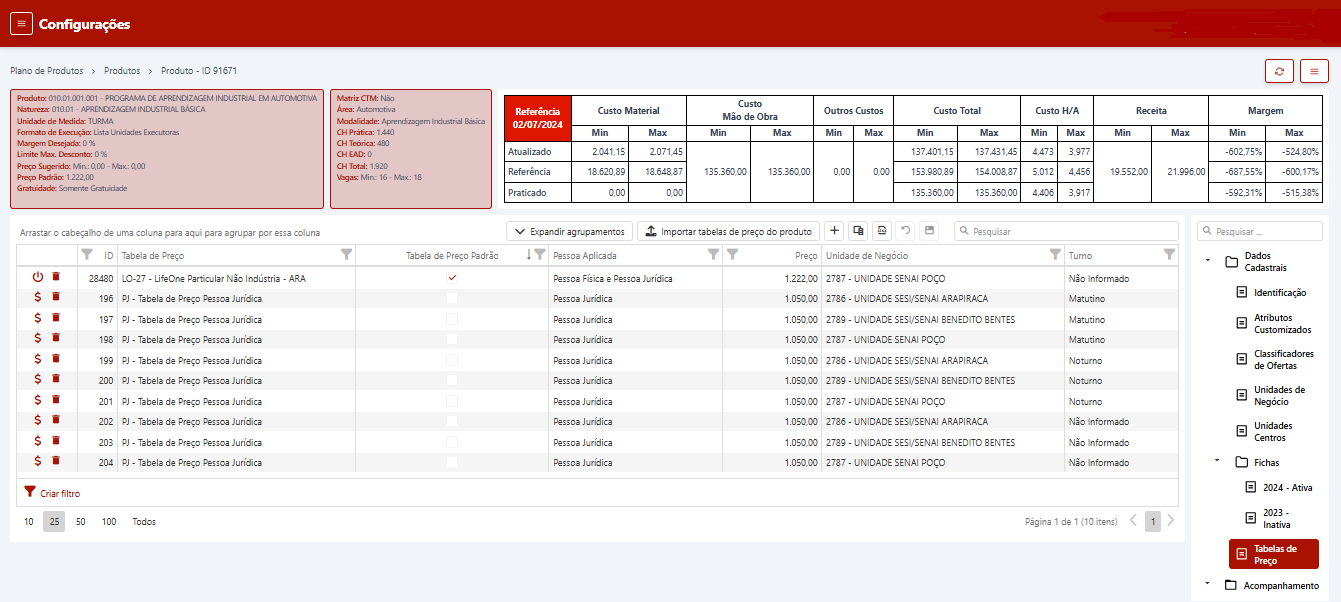This screenshot has height=602, width=1341.
Task: Check Tabela de Preço Padrão for row 196
Action: (x=452, y=298)
